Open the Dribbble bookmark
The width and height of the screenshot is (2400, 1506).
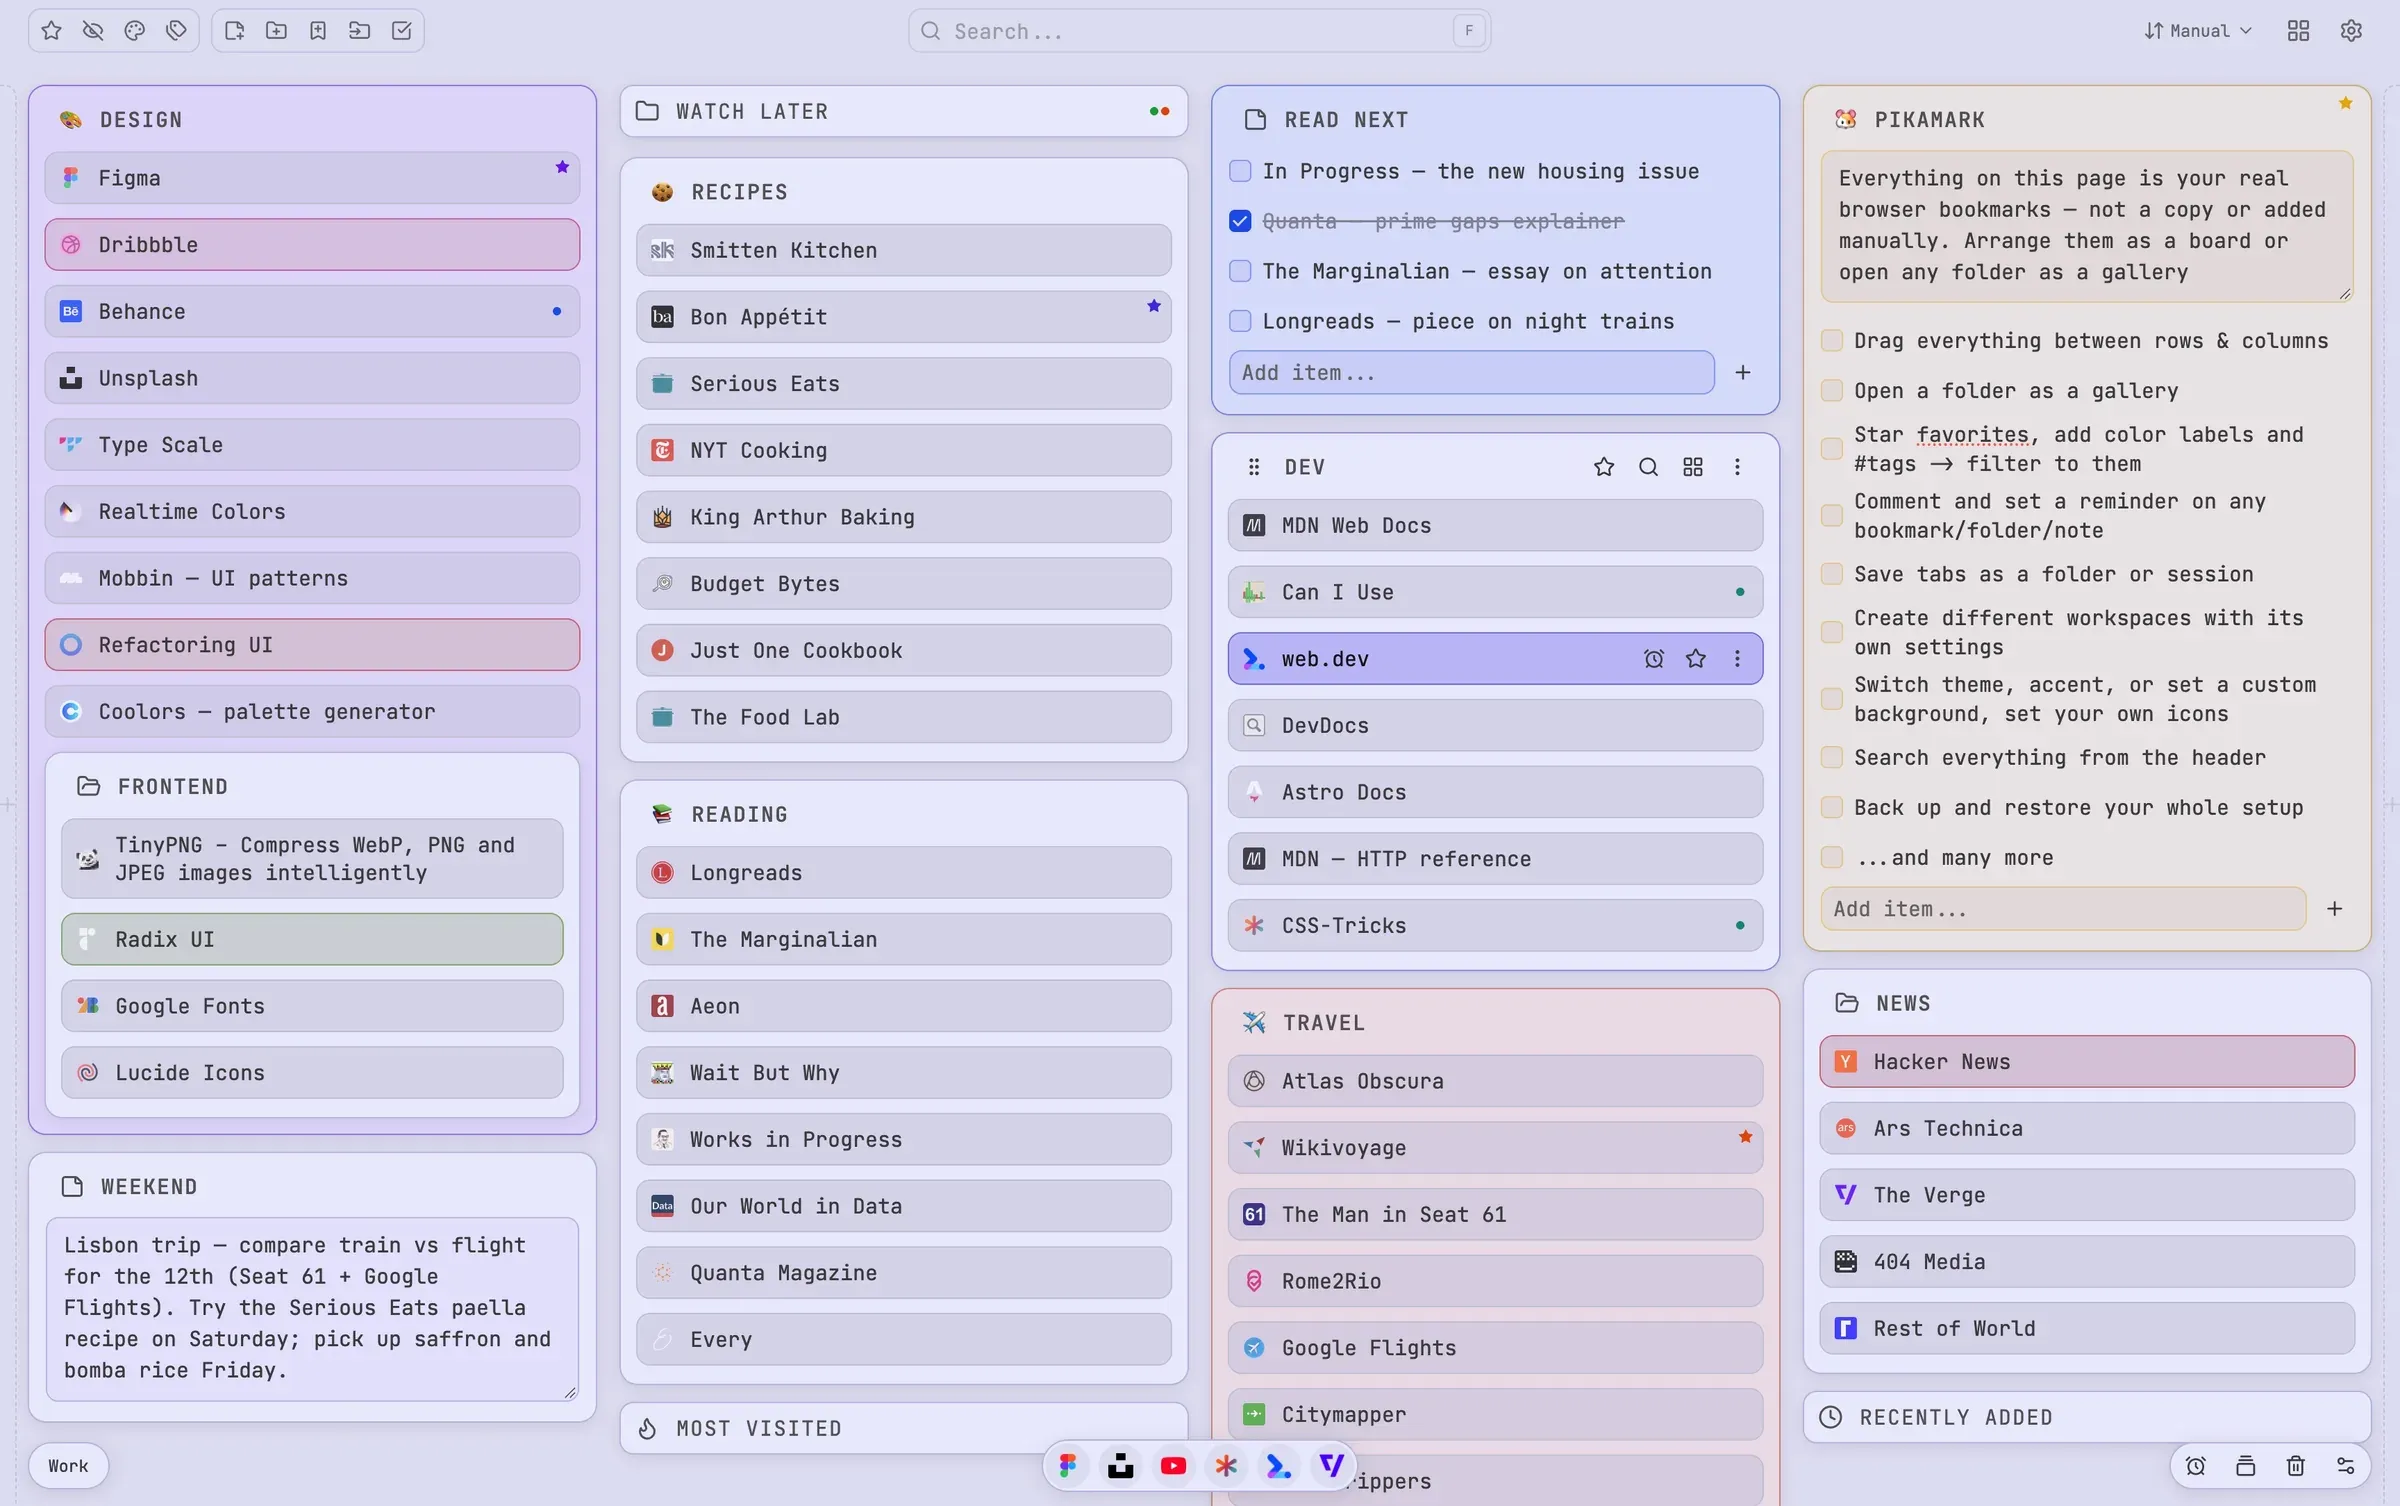coord(312,245)
